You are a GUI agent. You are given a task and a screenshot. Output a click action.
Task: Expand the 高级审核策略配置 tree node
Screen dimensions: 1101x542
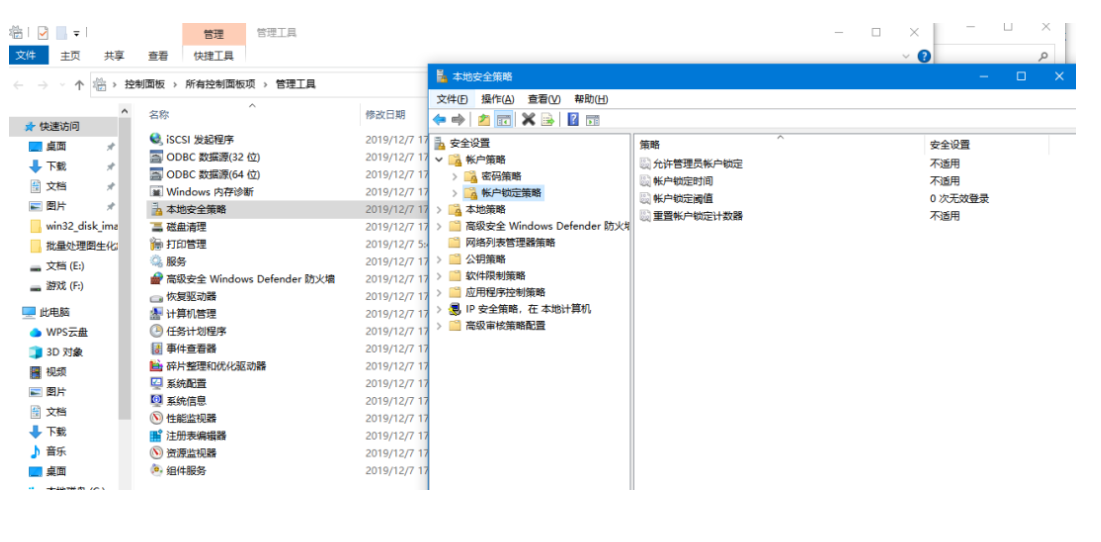click(440, 326)
